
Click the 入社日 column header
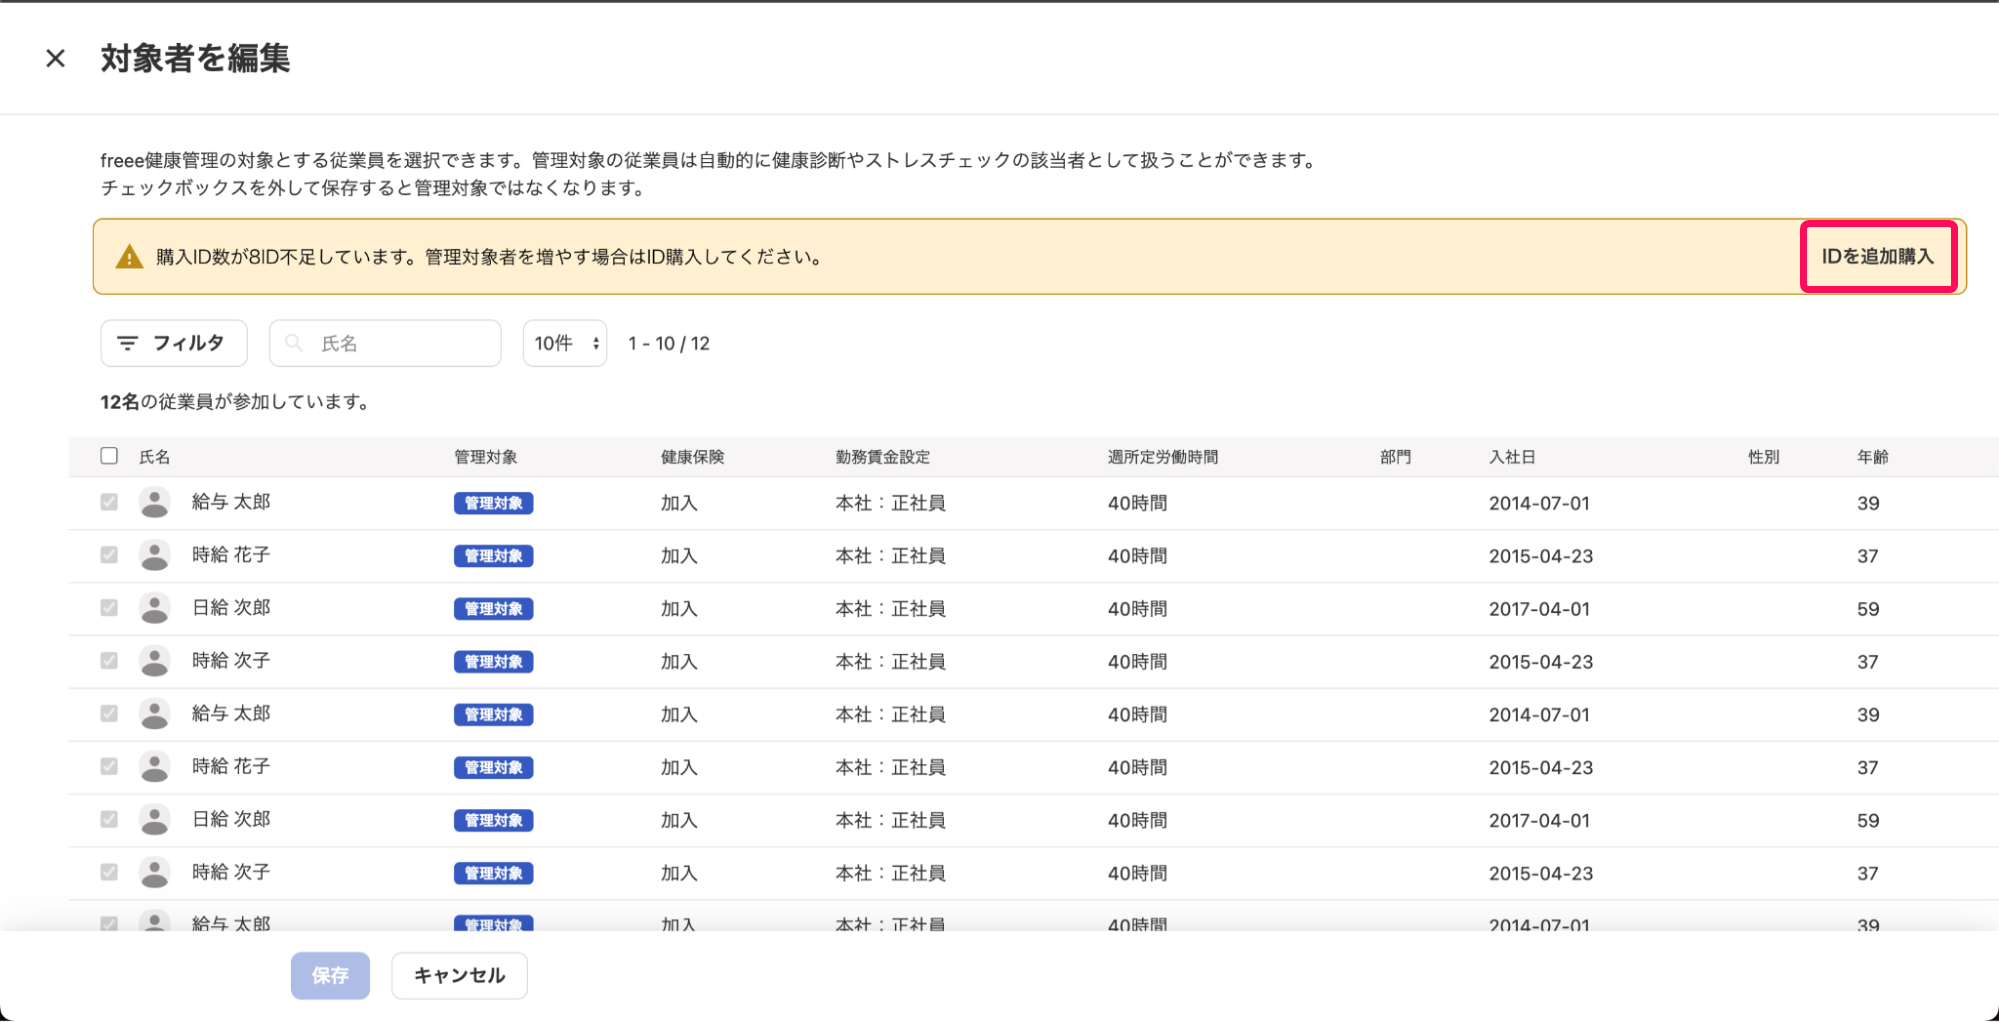[1512, 457]
